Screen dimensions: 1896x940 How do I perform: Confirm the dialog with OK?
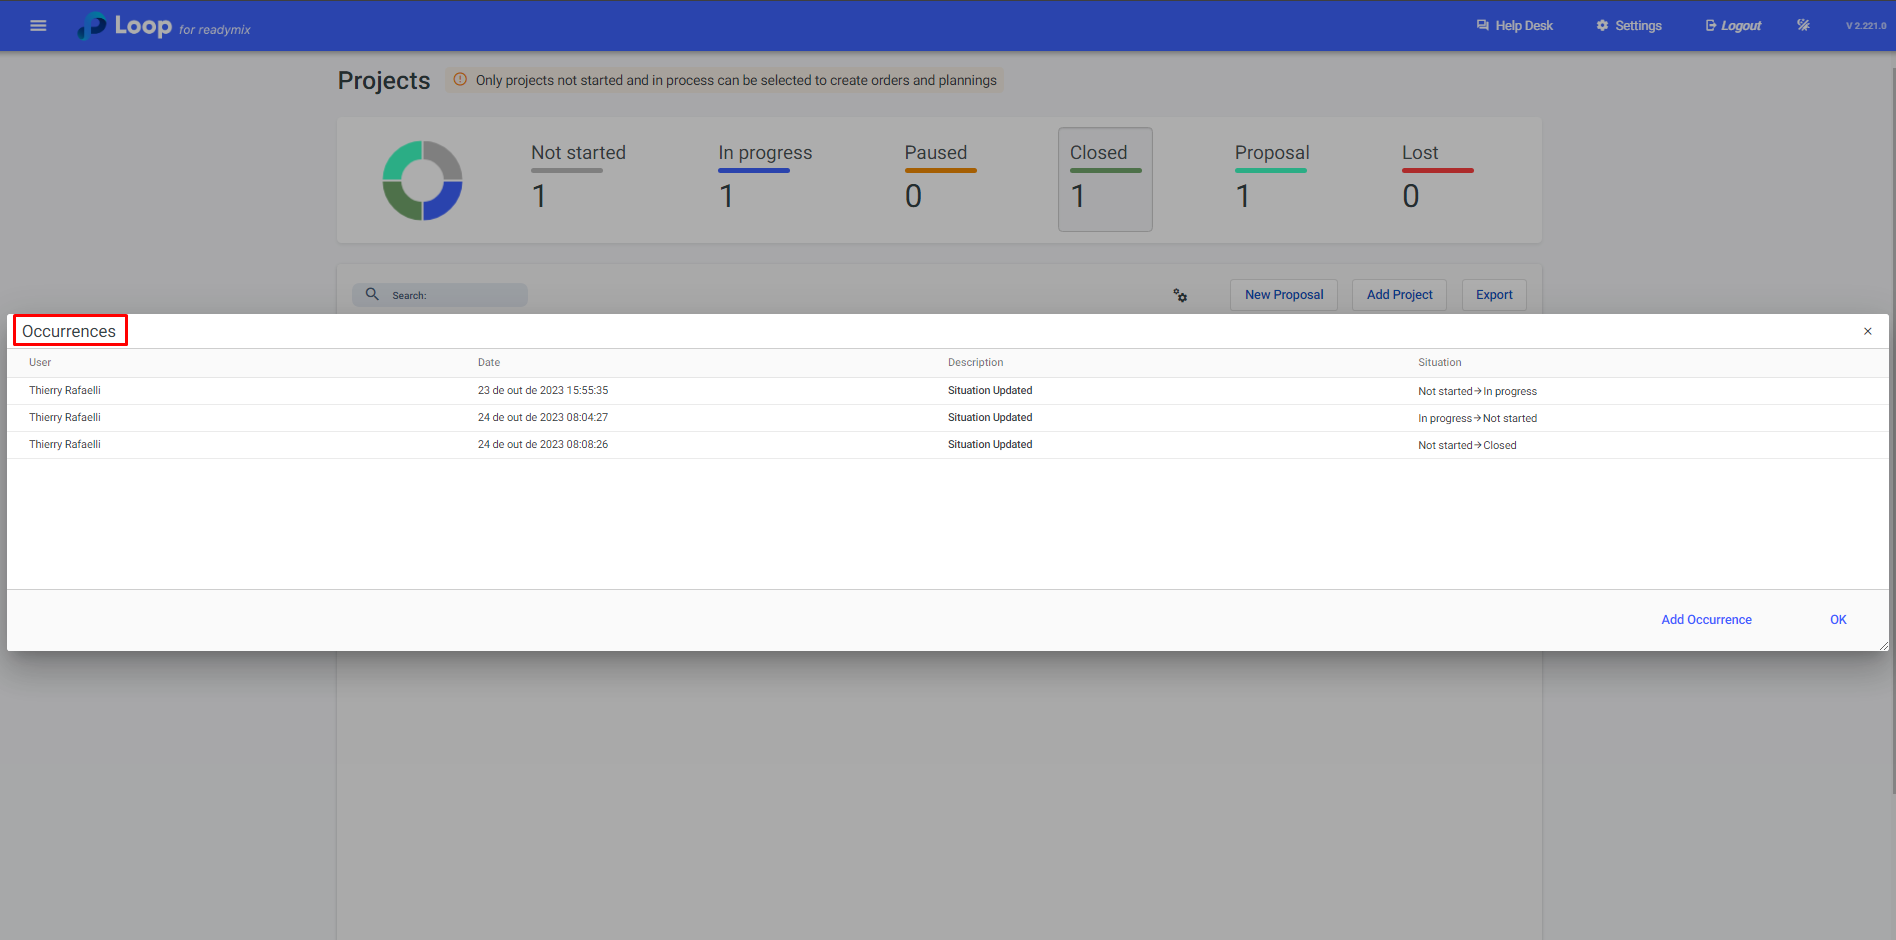[x=1838, y=620]
